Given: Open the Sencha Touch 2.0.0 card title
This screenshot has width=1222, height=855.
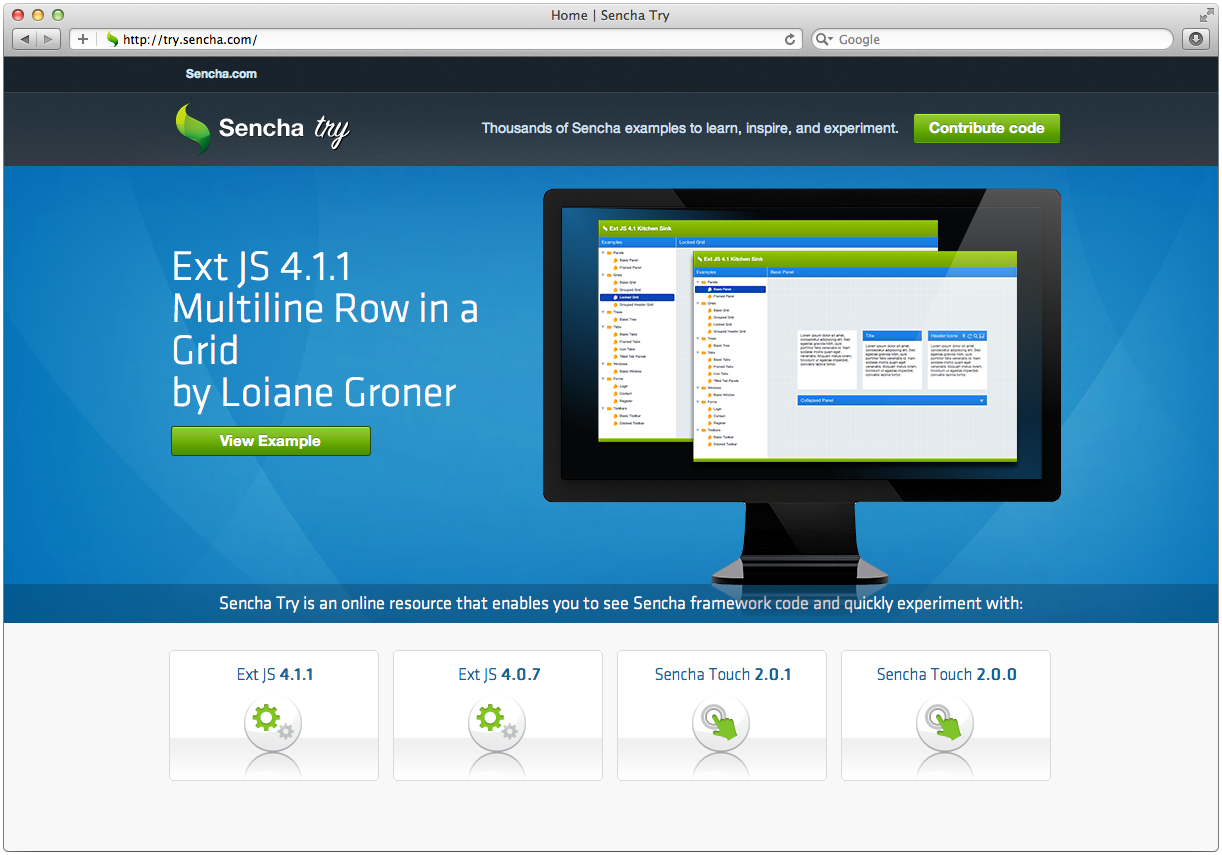Looking at the screenshot, I should click(946, 674).
